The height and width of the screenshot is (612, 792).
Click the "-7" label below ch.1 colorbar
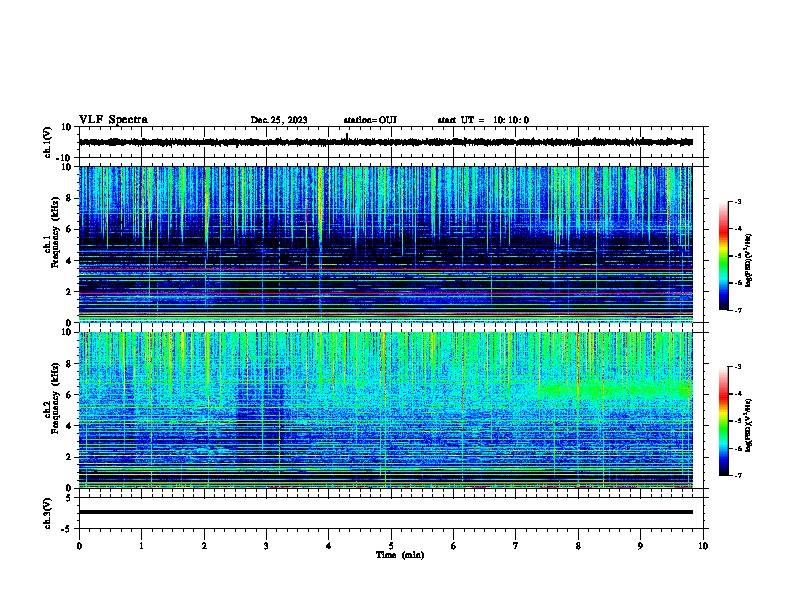(x=737, y=310)
